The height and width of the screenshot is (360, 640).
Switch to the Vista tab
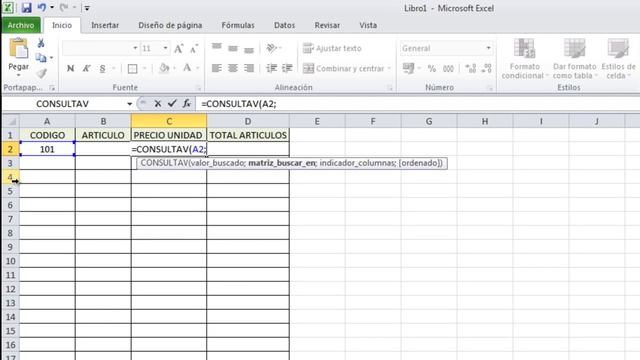[368, 25]
